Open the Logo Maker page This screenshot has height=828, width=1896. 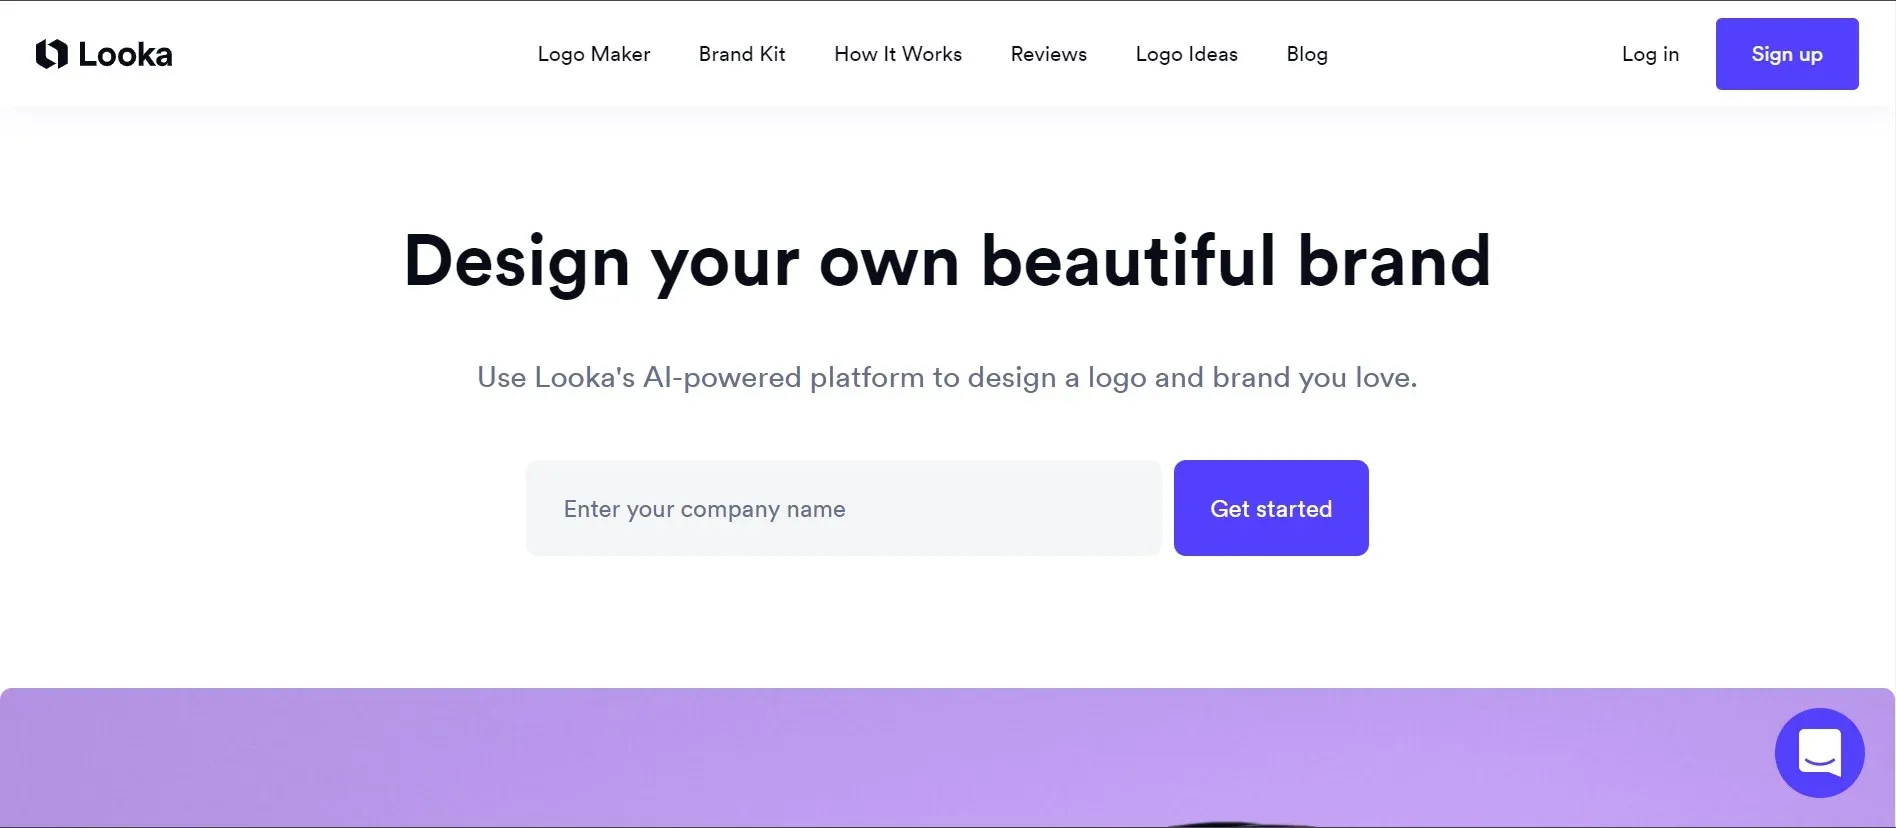(593, 54)
